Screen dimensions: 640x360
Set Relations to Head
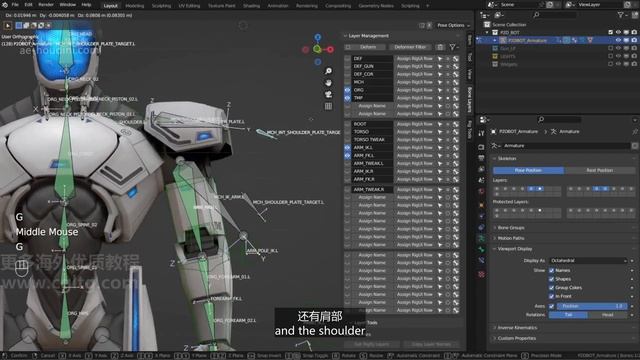pos(607,315)
